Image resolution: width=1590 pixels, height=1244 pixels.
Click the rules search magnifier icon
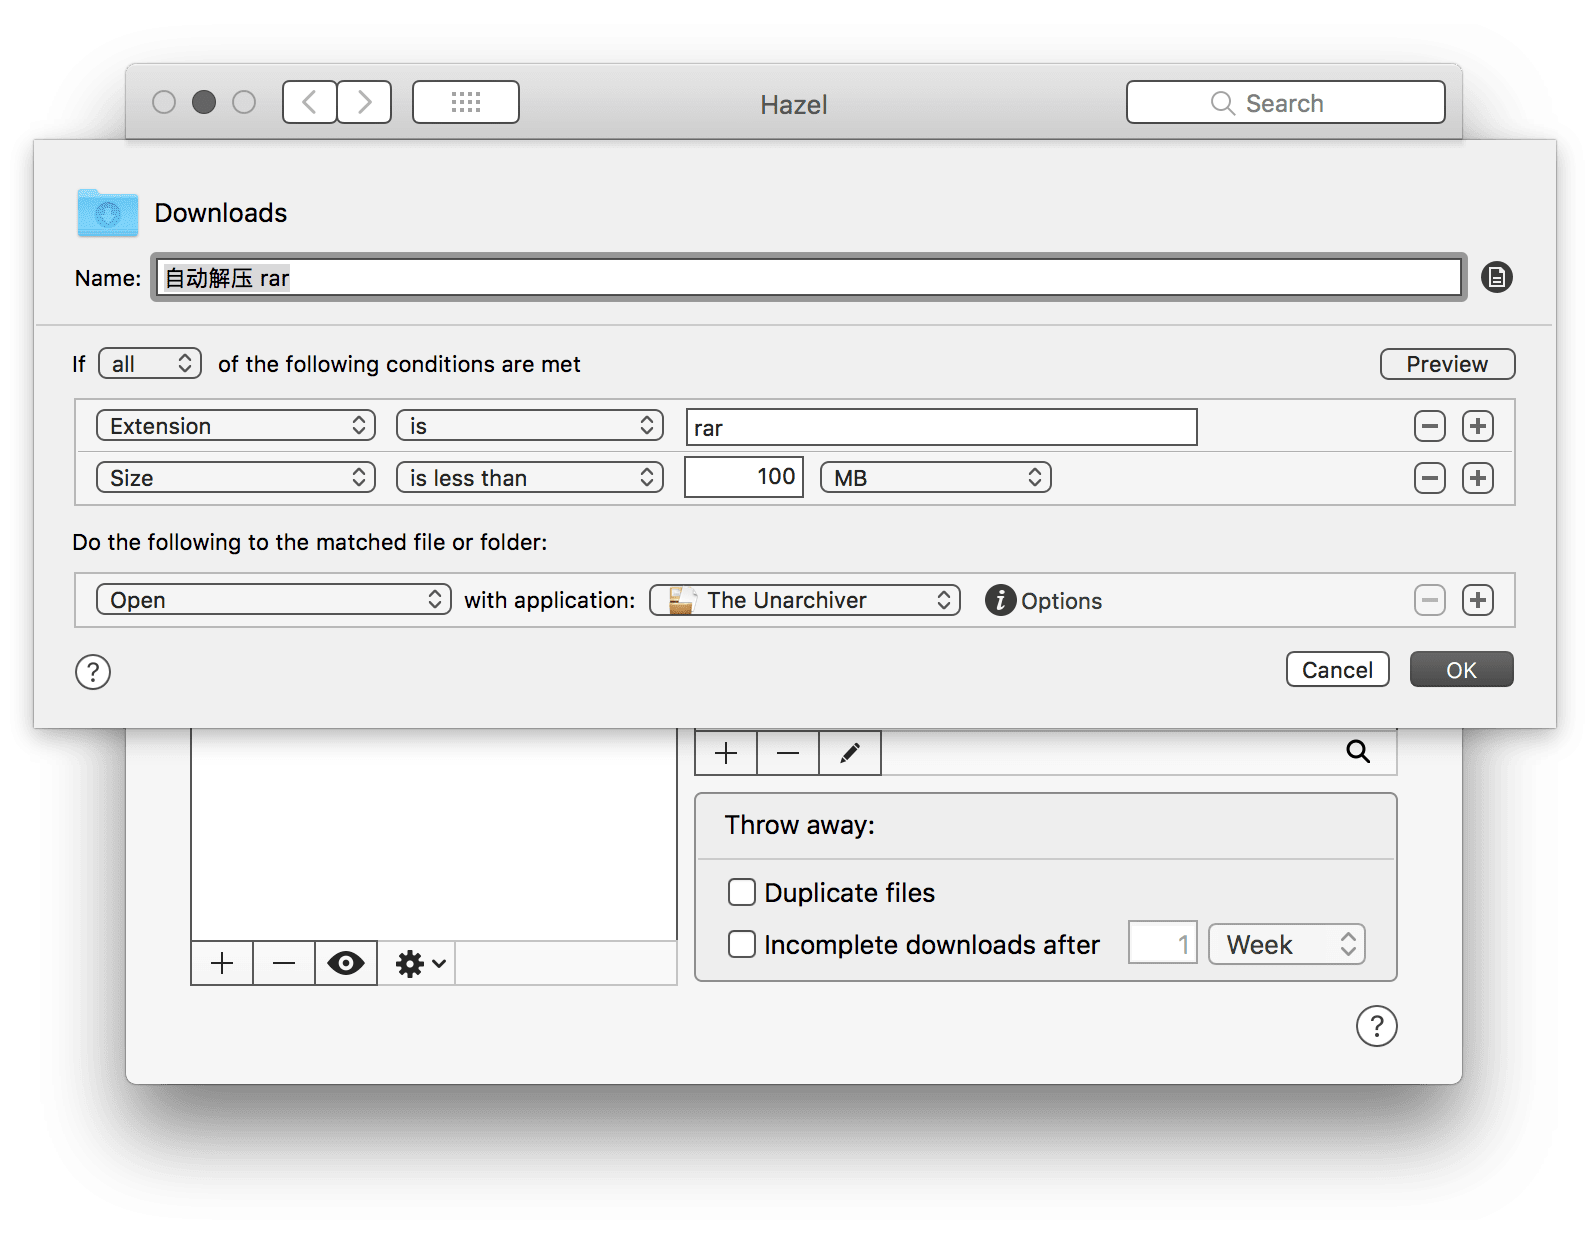coord(1357,752)
